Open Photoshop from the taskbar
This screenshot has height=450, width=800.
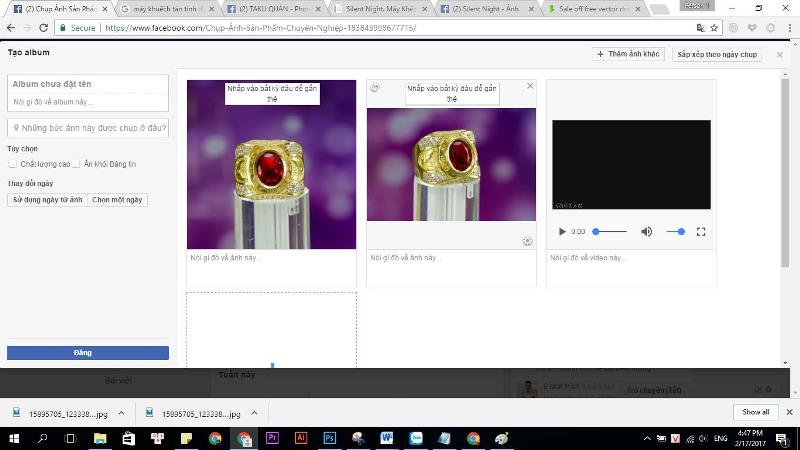tap(329, 438)
